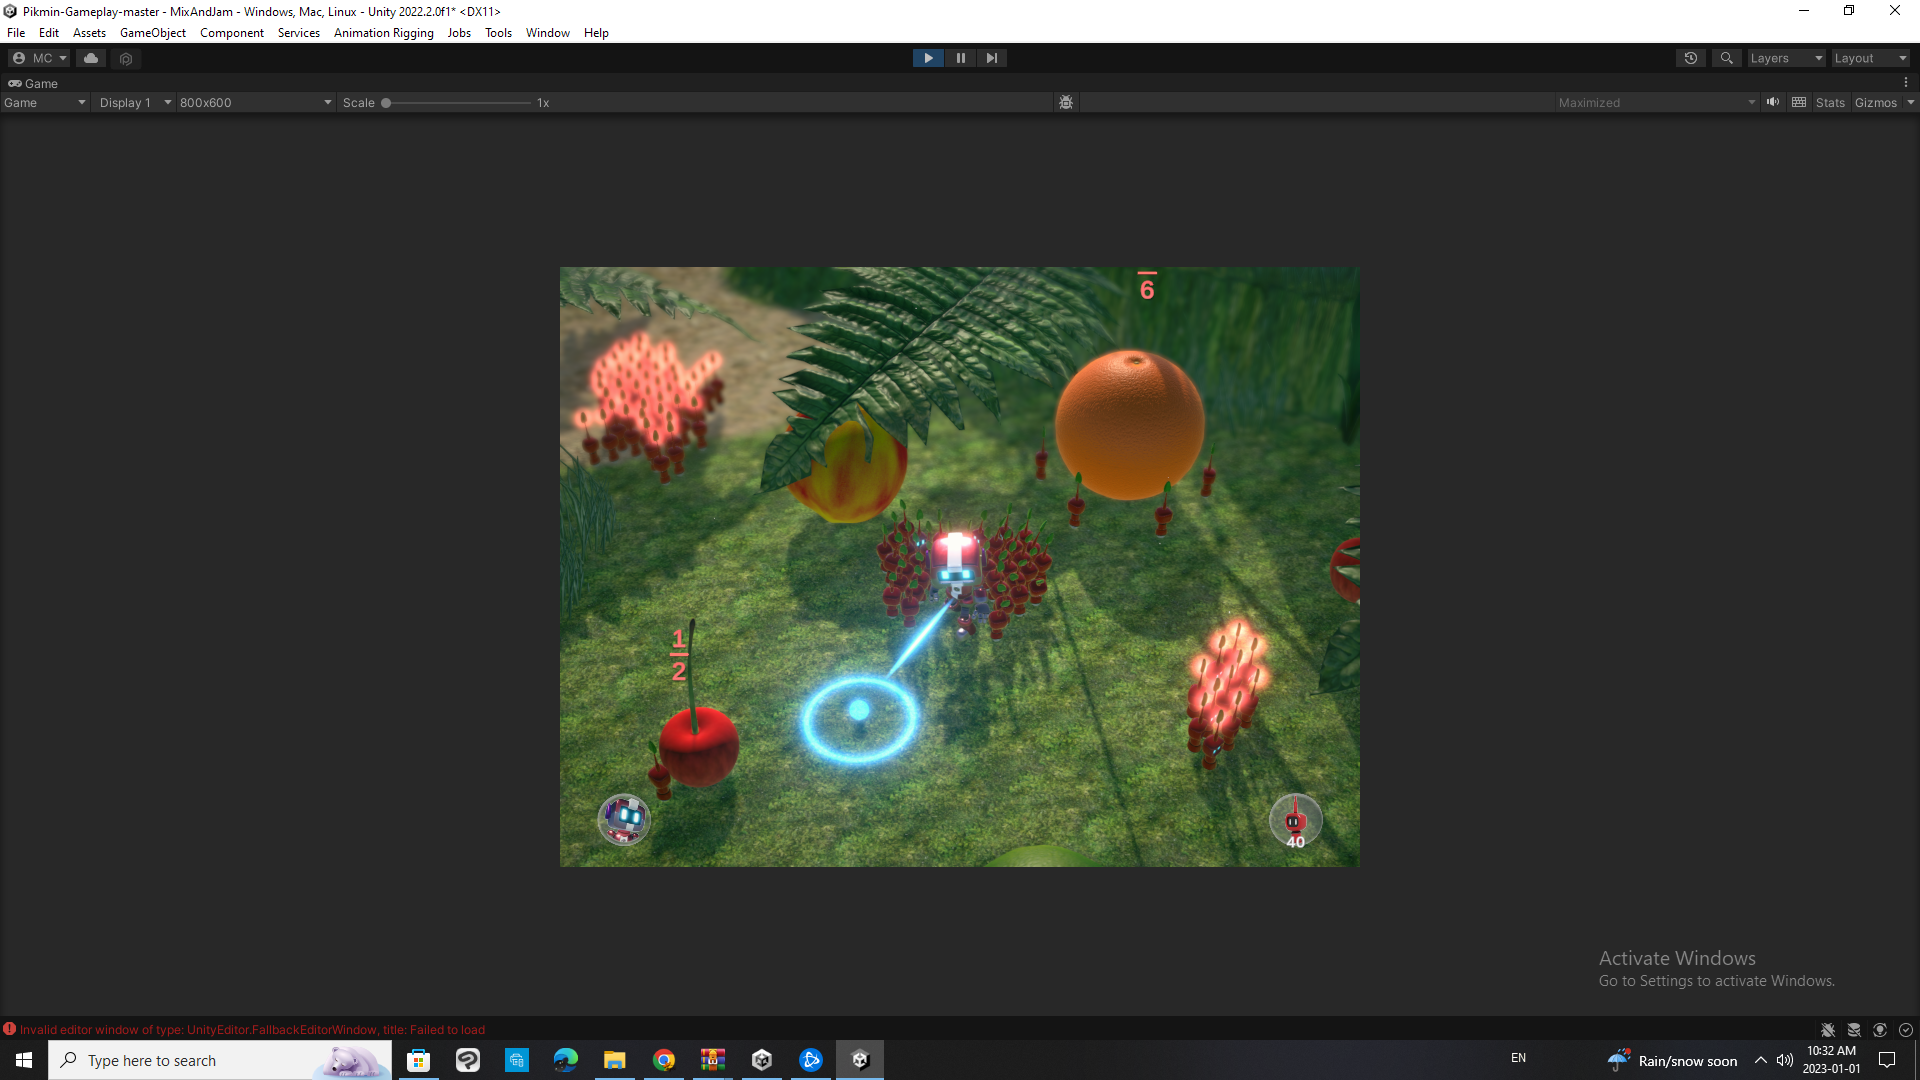This screenshot has width=1920, height=1080.
Task: Toggle the shortcuts keyboard icon
Action: [x=1799, y=102]
